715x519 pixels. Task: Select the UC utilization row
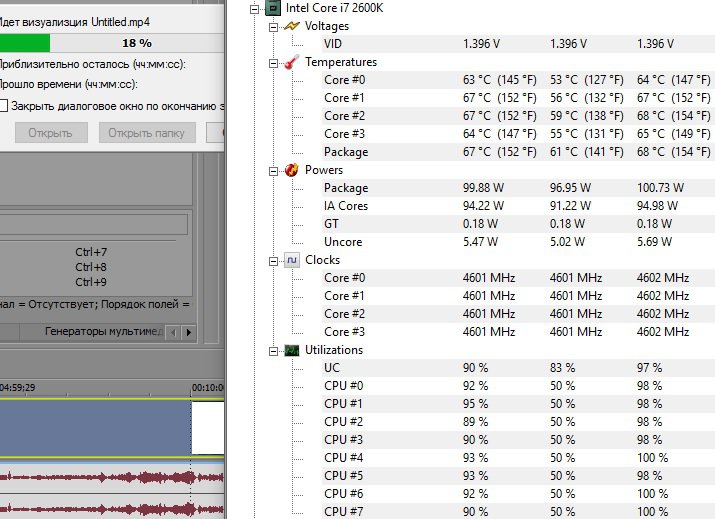(519, 368)
